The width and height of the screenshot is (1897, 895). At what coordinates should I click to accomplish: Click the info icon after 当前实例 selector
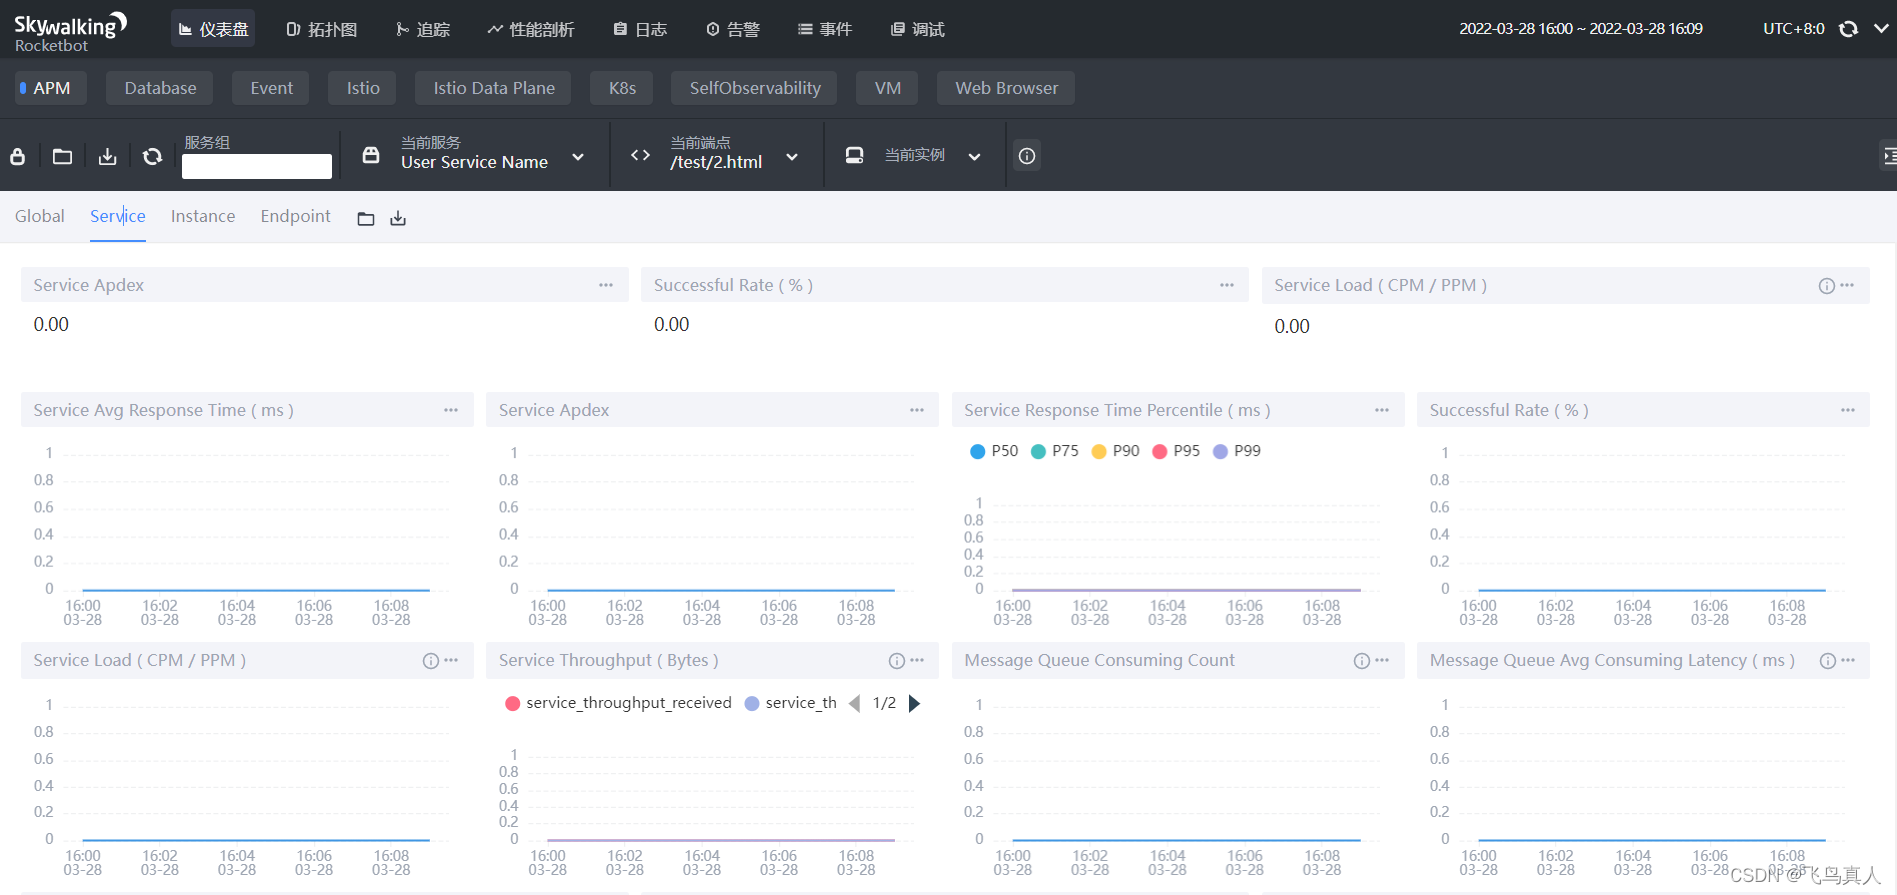coord(1027,156)
